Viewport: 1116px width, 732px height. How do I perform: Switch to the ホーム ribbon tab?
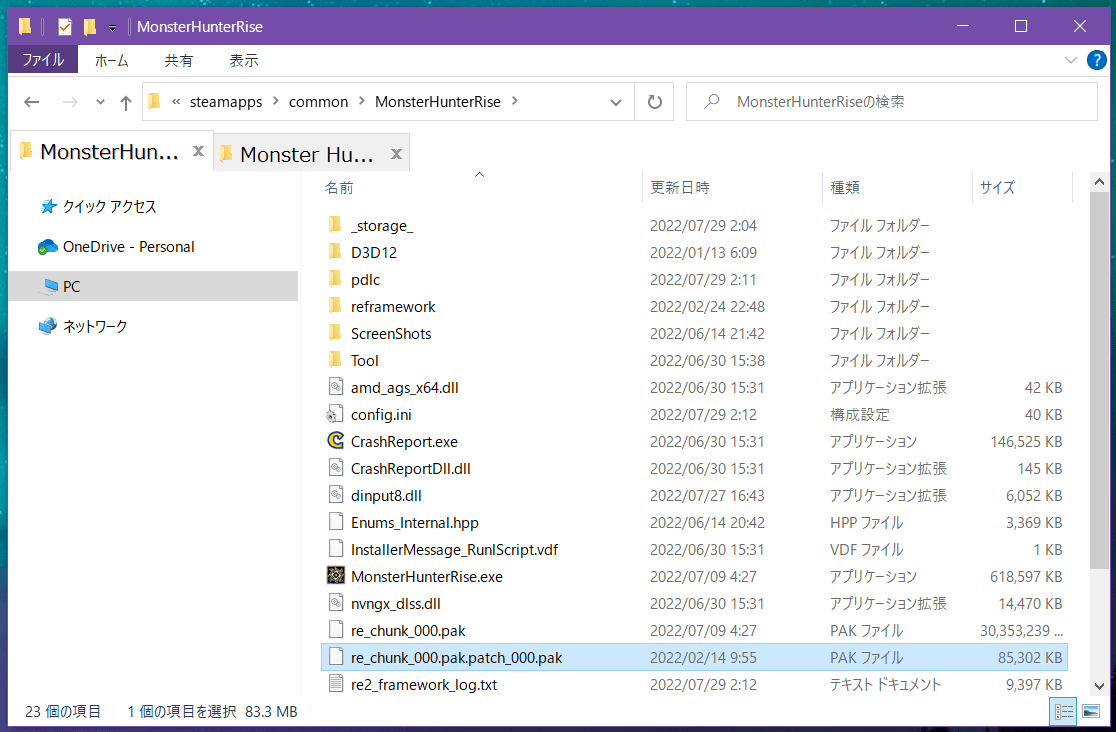112,61
